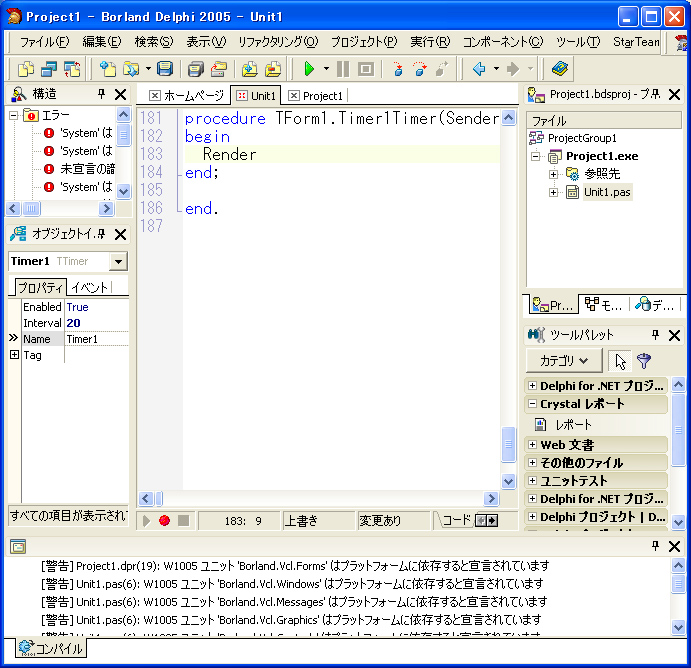
Task: Close the object inspector panel
Action: (x=120, y=234)
